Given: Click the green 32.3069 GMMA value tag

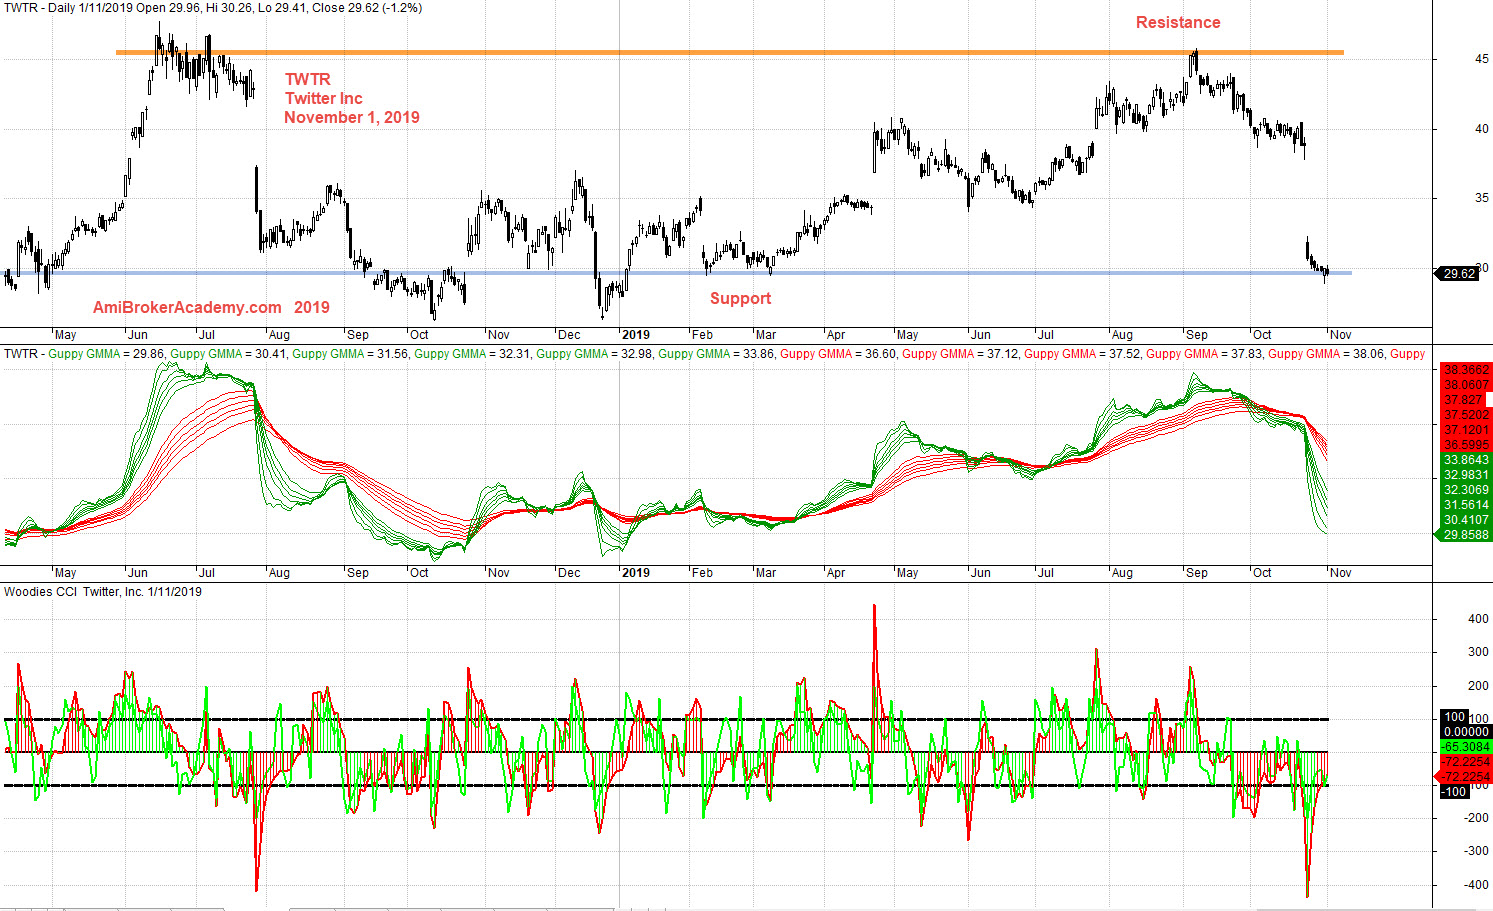Looking at the screenshot, I should 1465,490.
